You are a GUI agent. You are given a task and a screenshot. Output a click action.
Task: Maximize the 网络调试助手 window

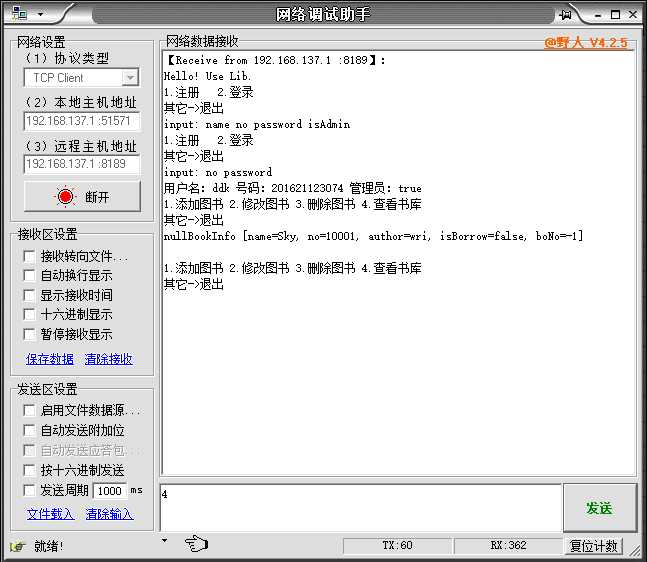click(615, 15)
